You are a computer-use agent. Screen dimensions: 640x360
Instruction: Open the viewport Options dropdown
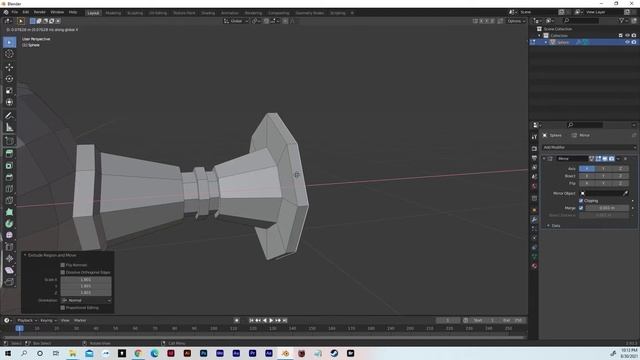point(516,21)
